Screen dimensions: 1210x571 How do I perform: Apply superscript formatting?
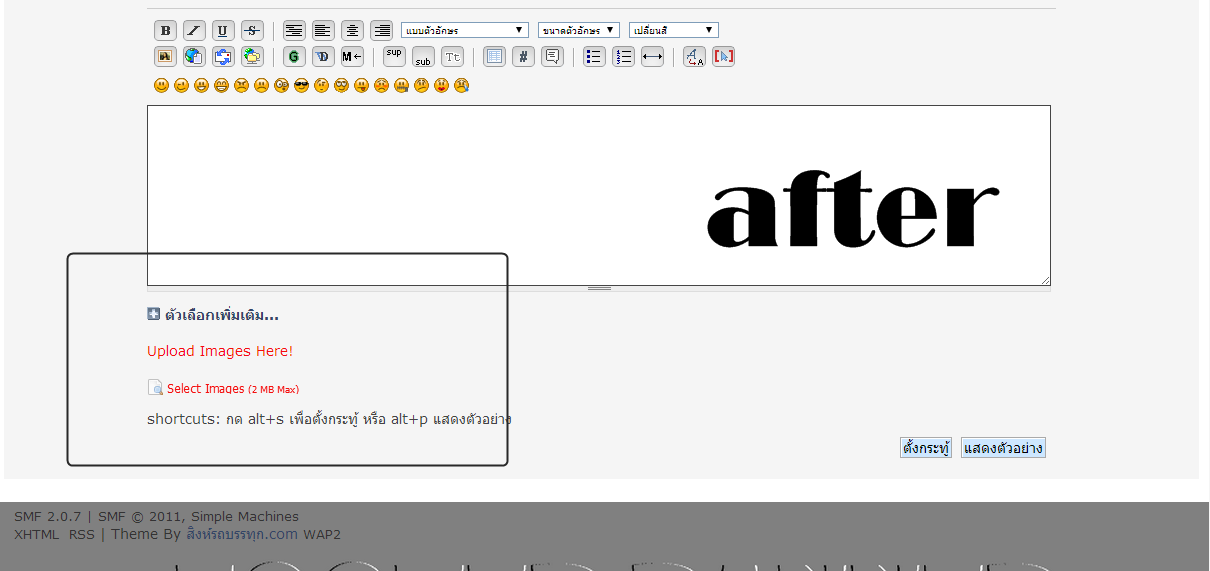click(x=394, y=56)
